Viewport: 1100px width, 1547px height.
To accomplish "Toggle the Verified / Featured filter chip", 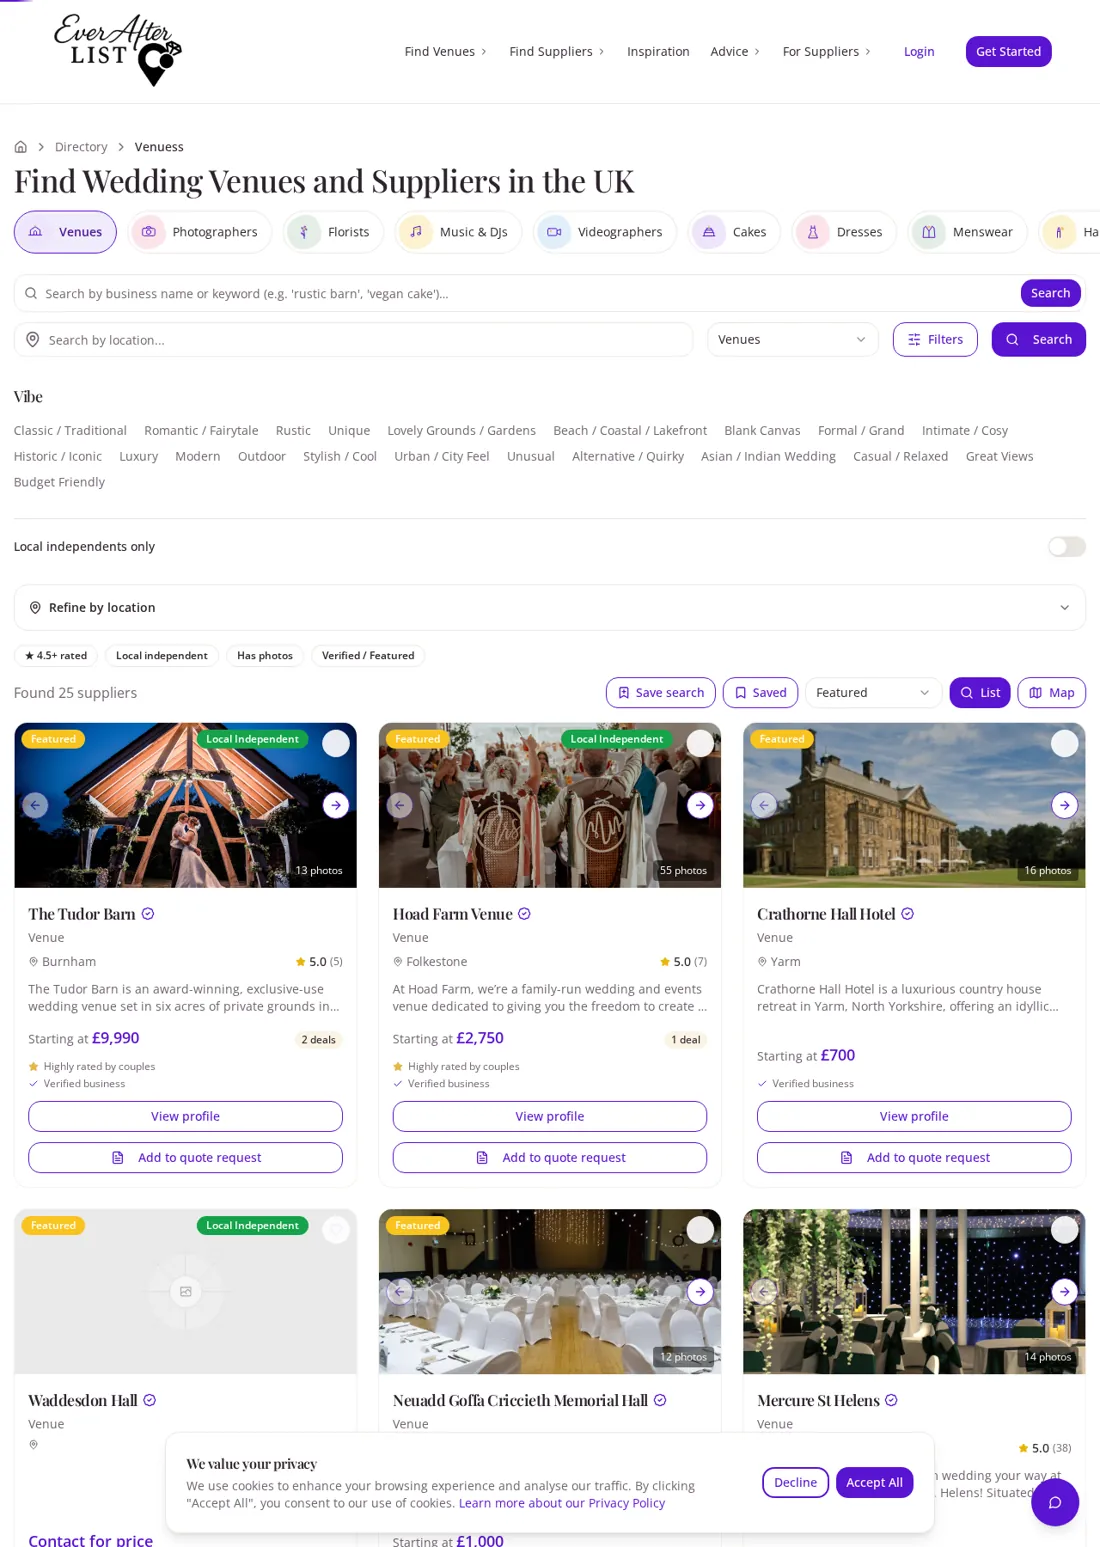I will 368,656.
